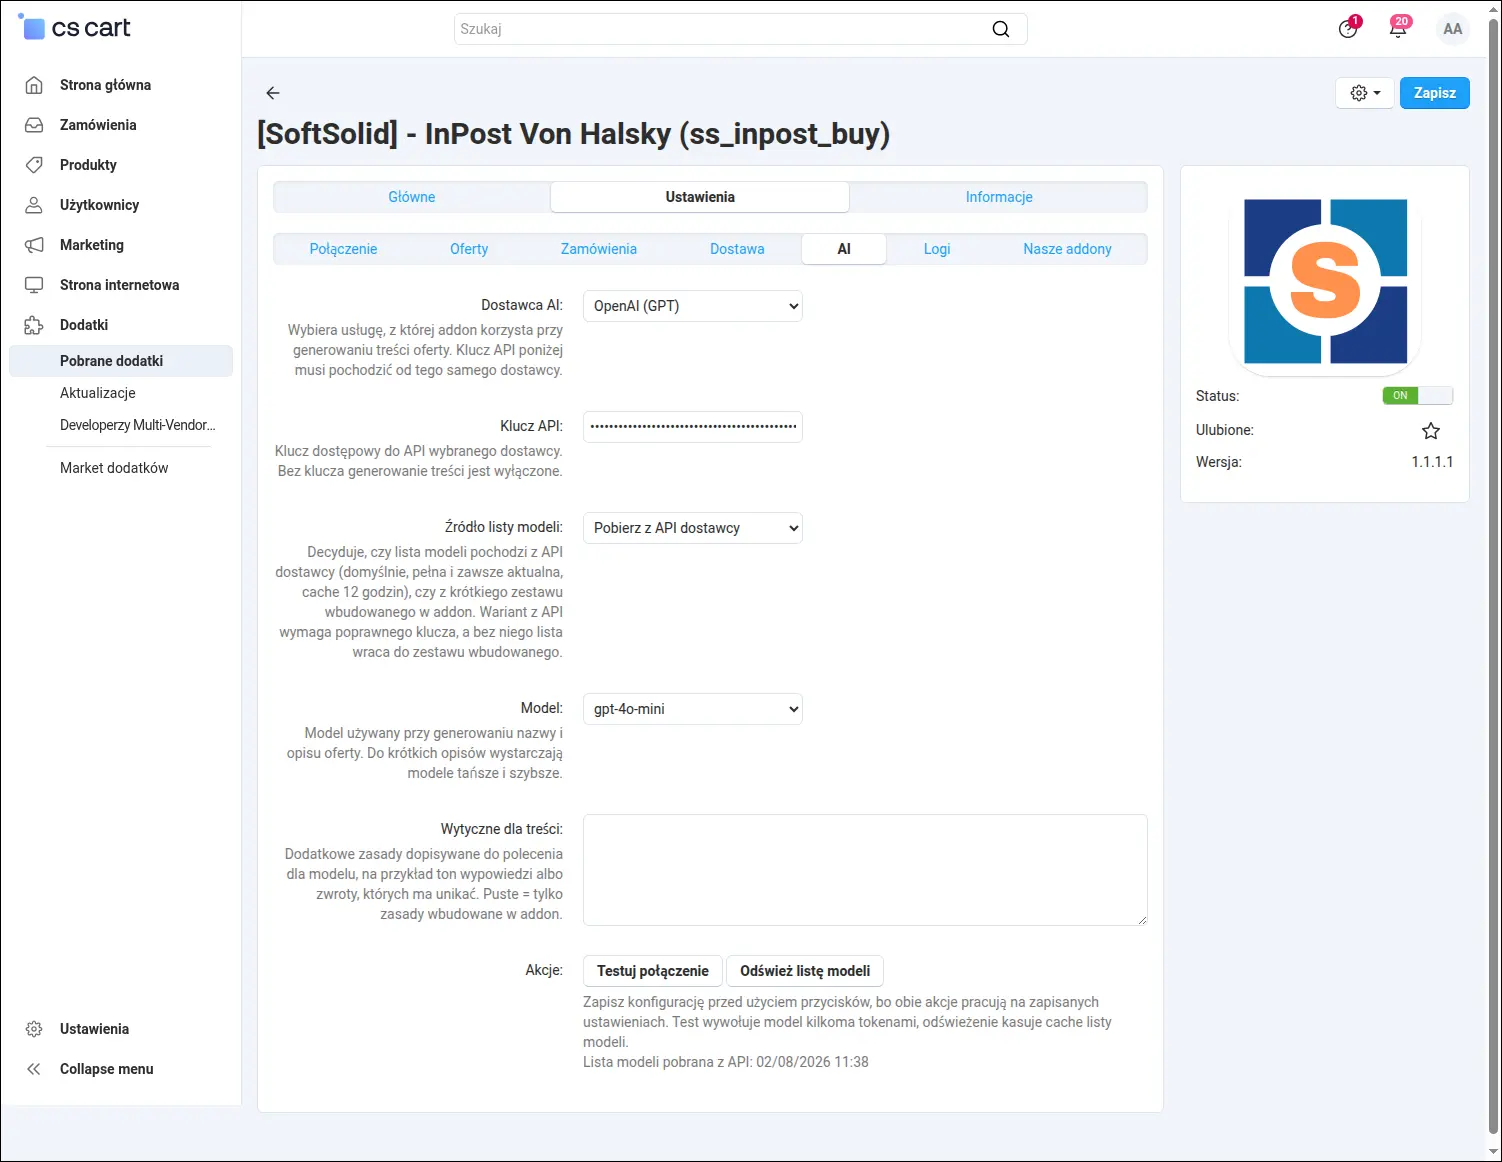Open the AA user avatar menu
1502x1162 pixels.
pyautogui.click(x=1453, y=29)
